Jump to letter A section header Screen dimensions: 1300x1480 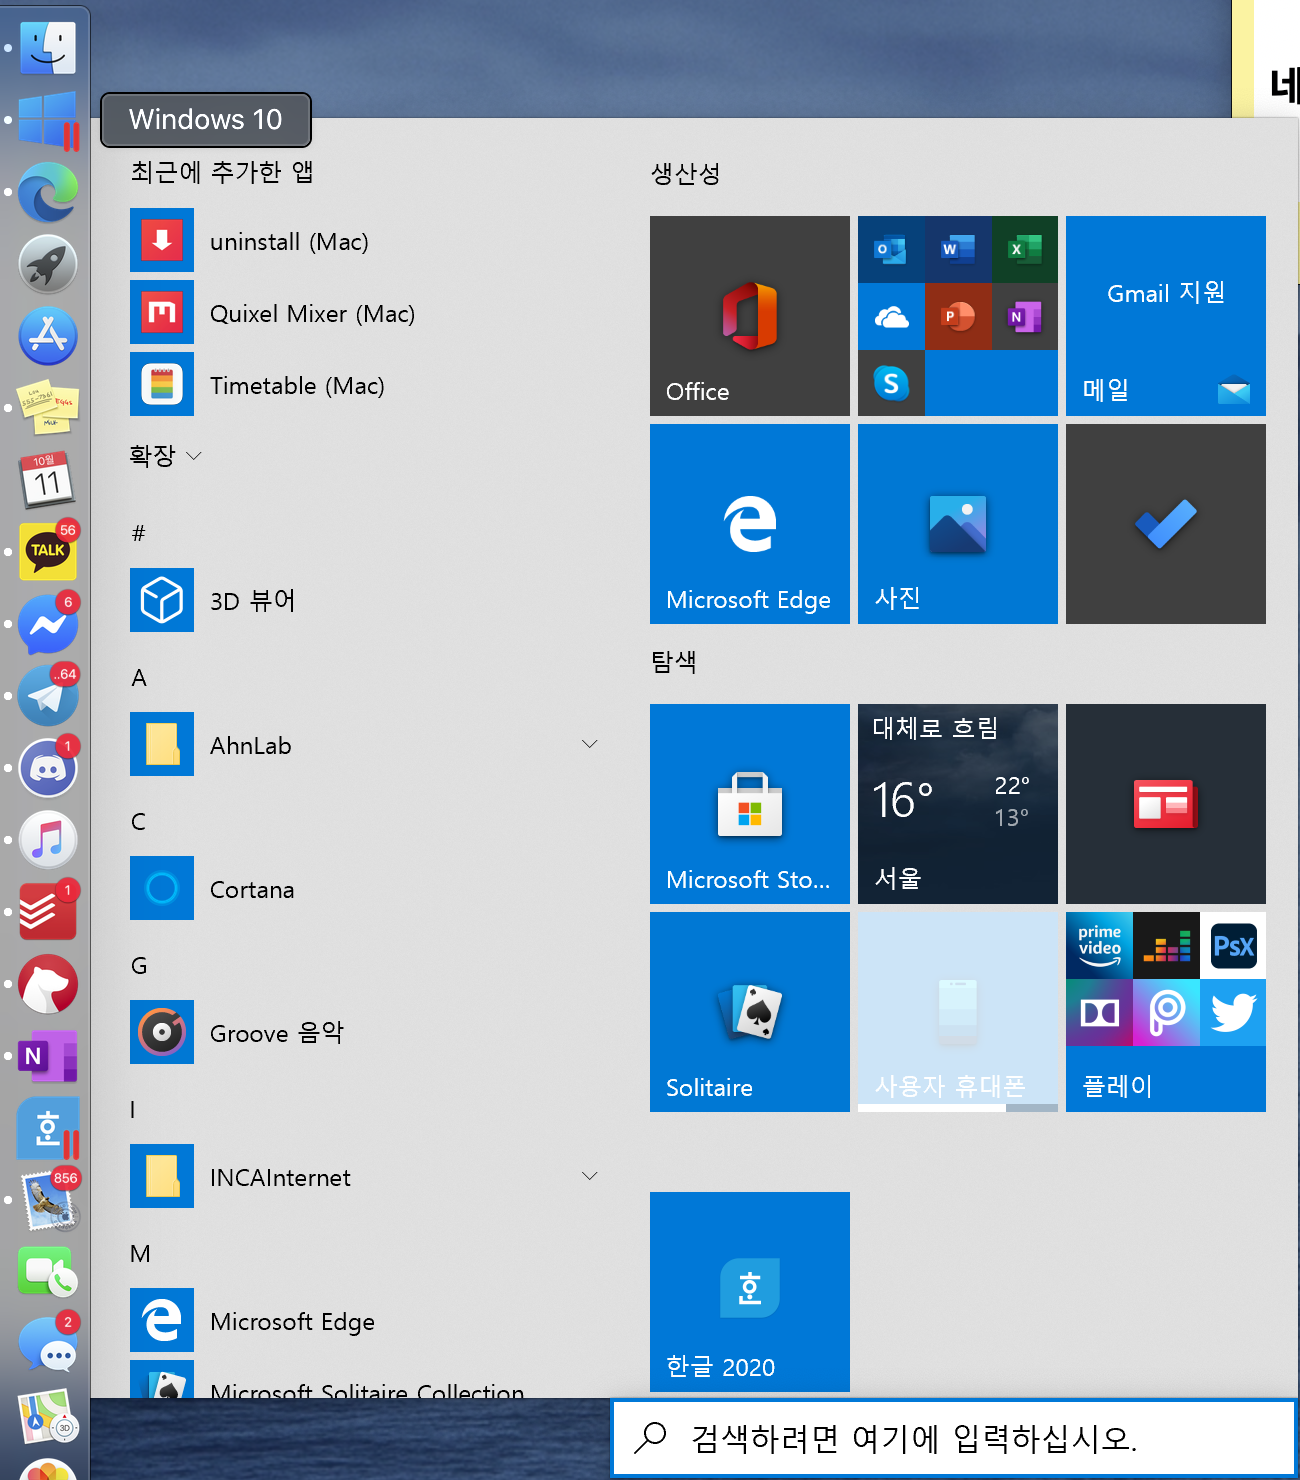click(x=139, y=678)
